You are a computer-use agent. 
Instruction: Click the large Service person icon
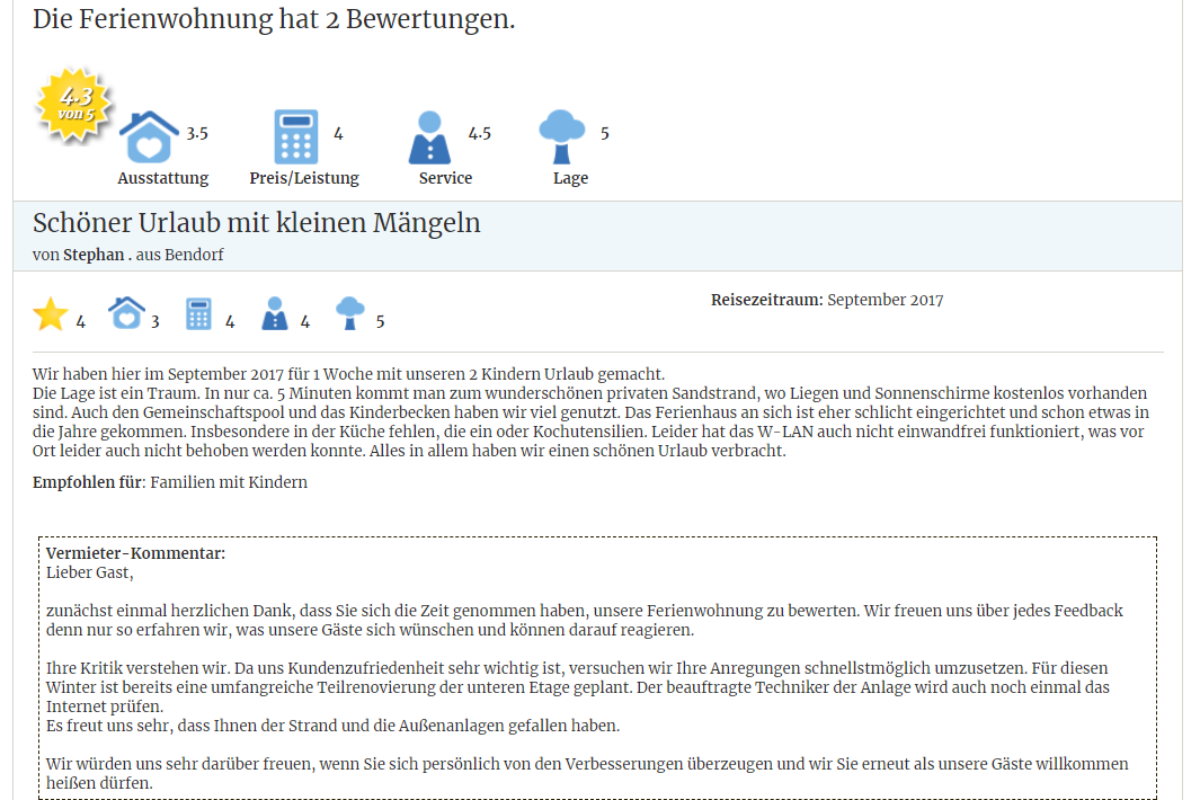pyautogui.click(x=430, y=137)
